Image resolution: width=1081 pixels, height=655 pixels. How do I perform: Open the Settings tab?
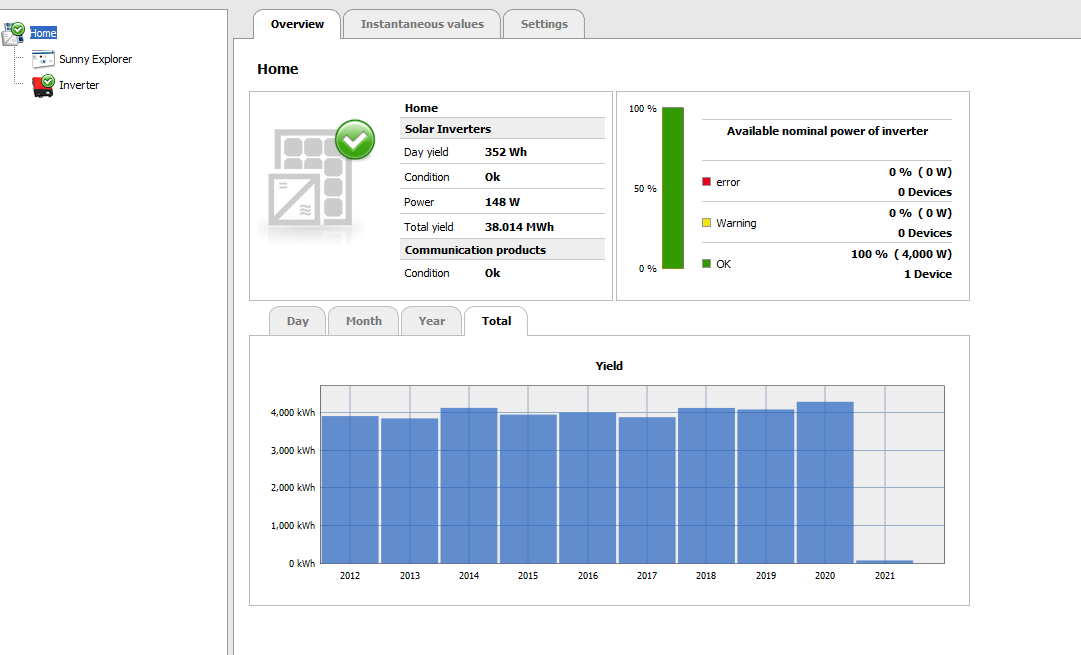[x=544, y=24]
